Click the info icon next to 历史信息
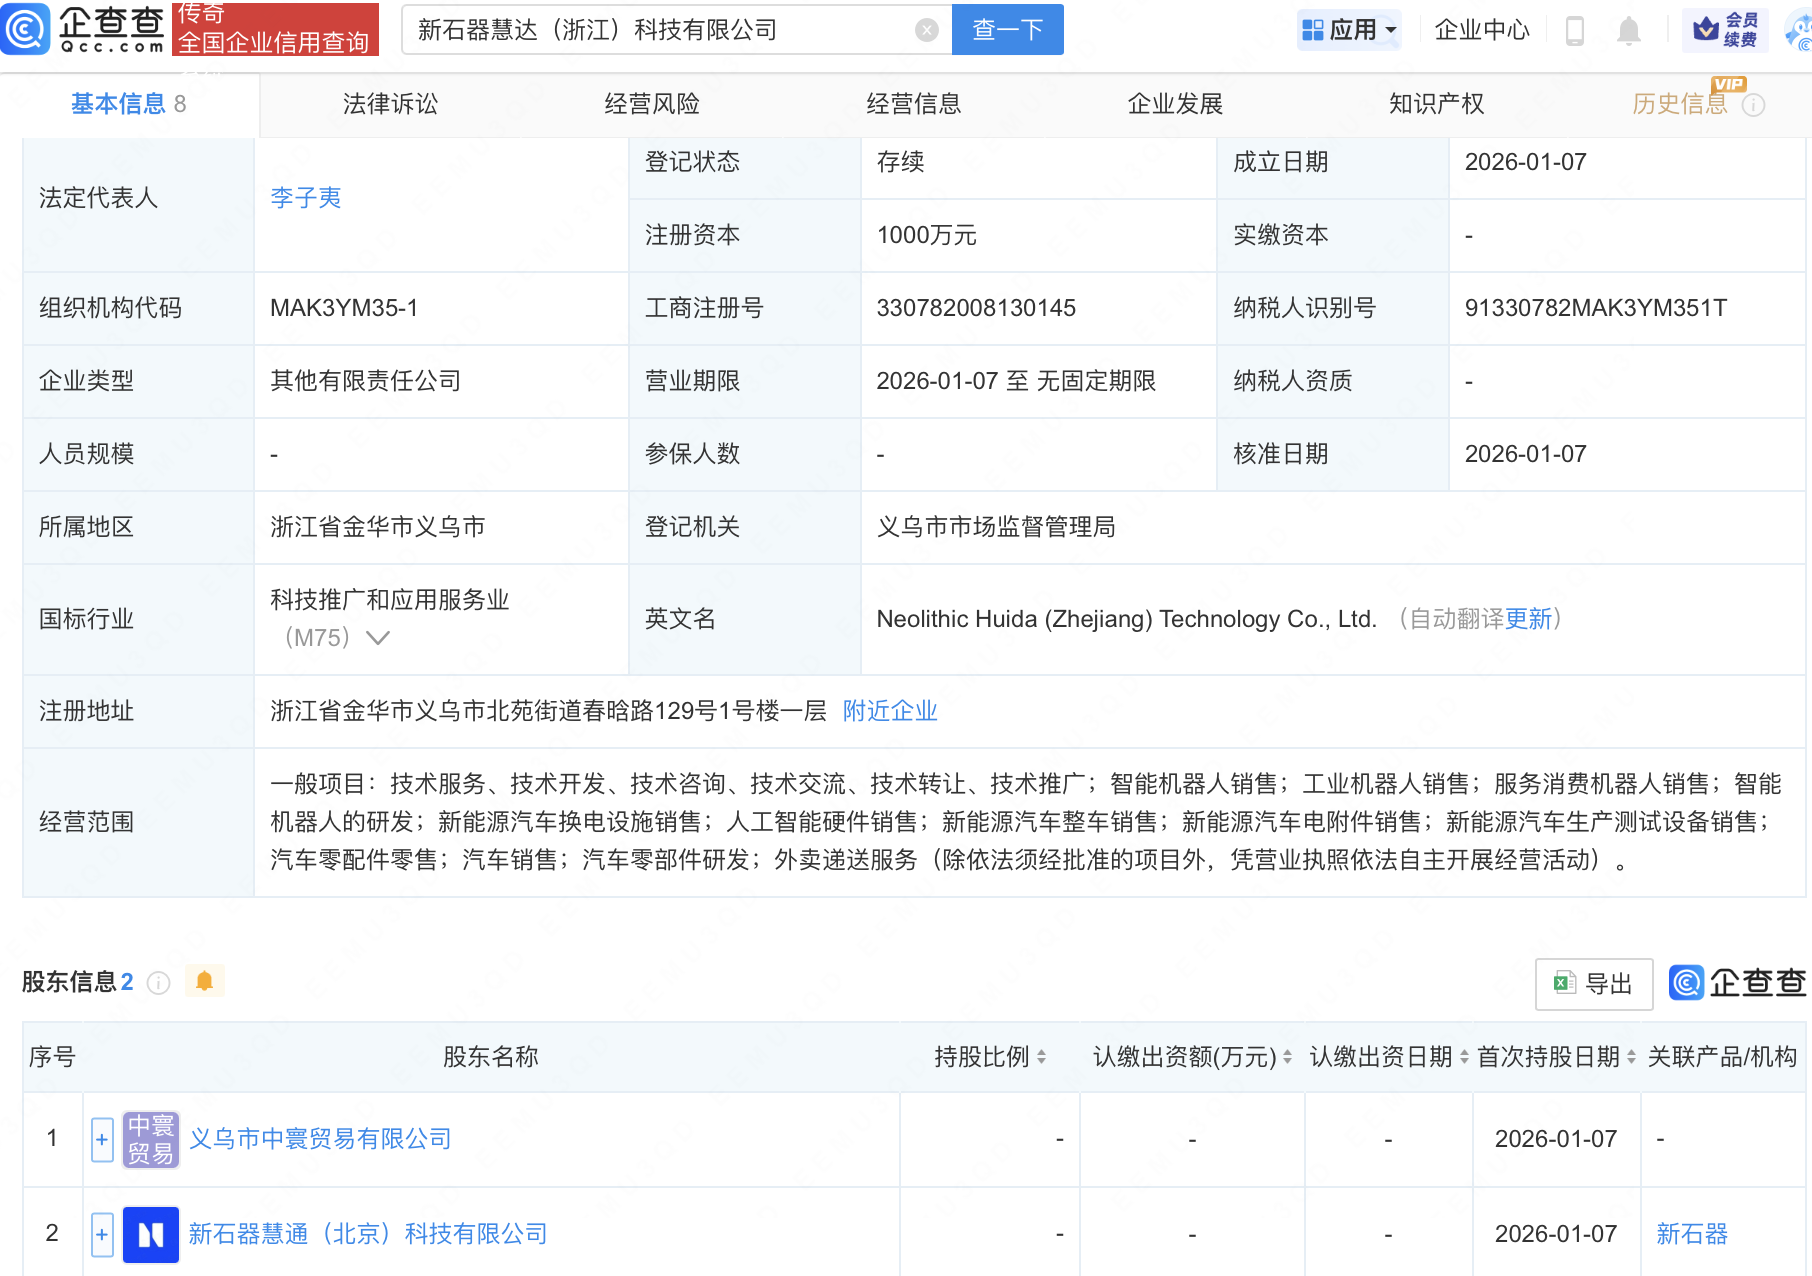This screenshot has width=1812, height=1276. tap(1754, 105)
